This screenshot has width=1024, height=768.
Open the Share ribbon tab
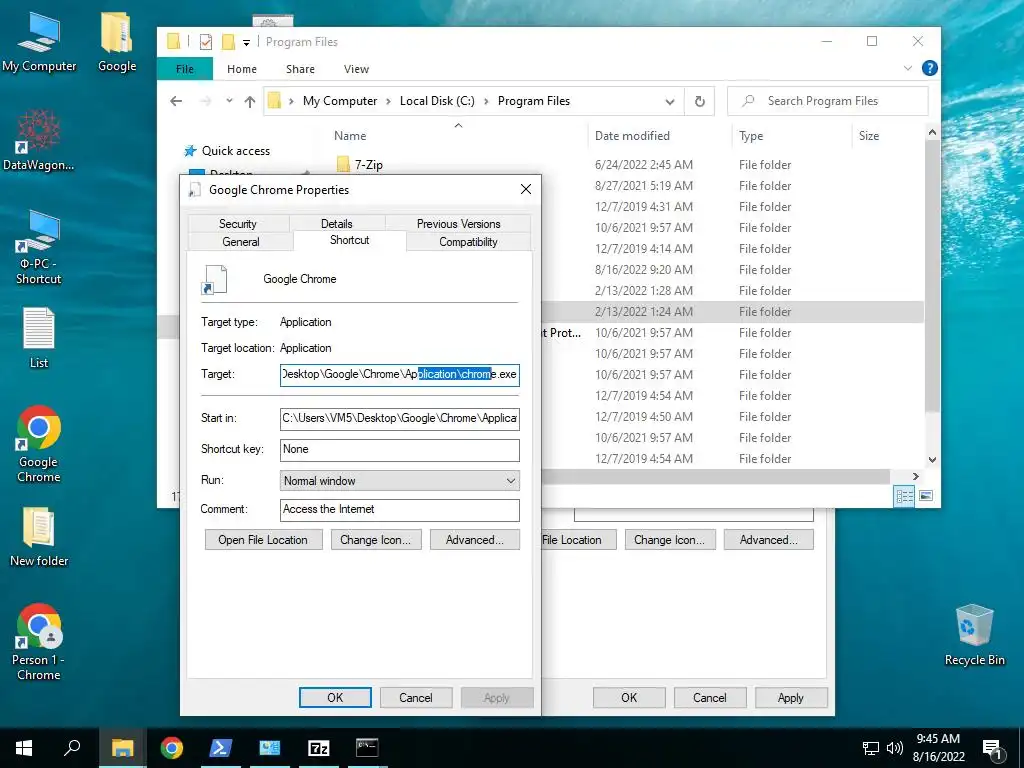[300, 69]
